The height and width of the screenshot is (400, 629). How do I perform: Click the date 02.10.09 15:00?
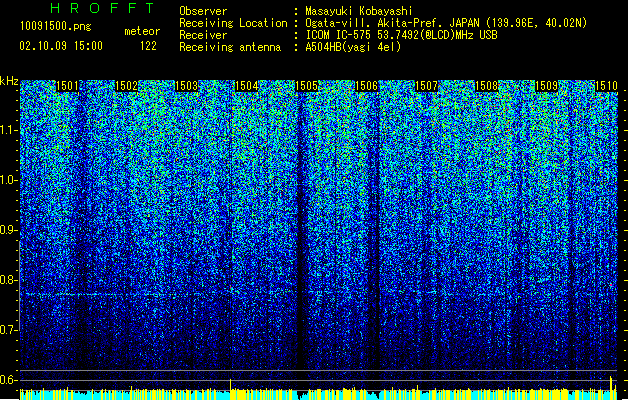pos(61,46)
